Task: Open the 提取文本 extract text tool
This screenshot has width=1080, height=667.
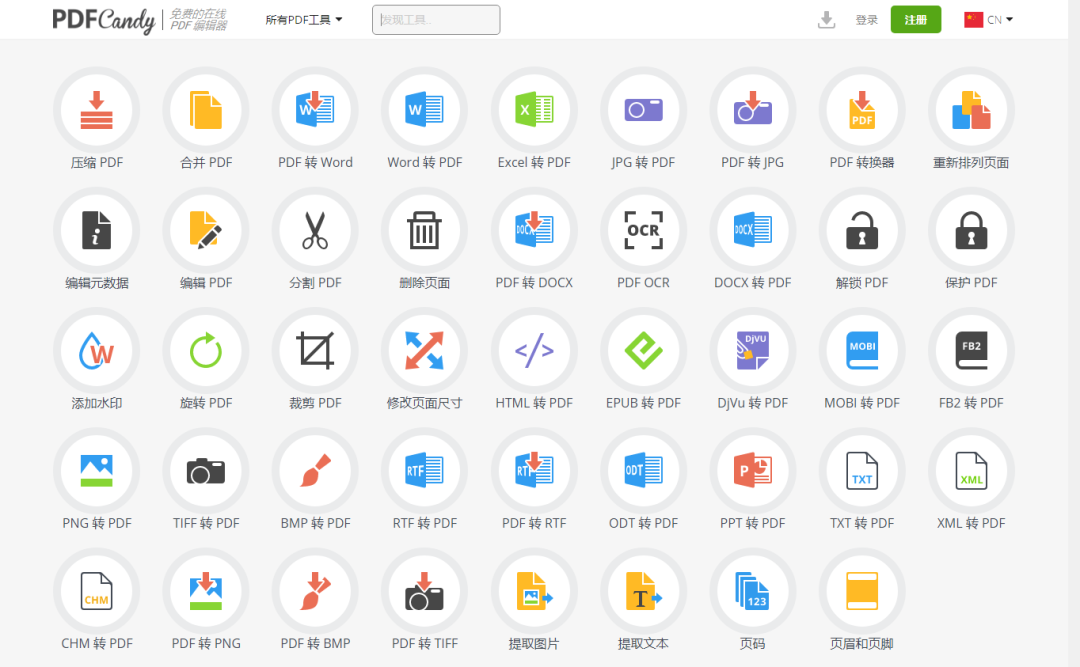Action: click(643, 591)
